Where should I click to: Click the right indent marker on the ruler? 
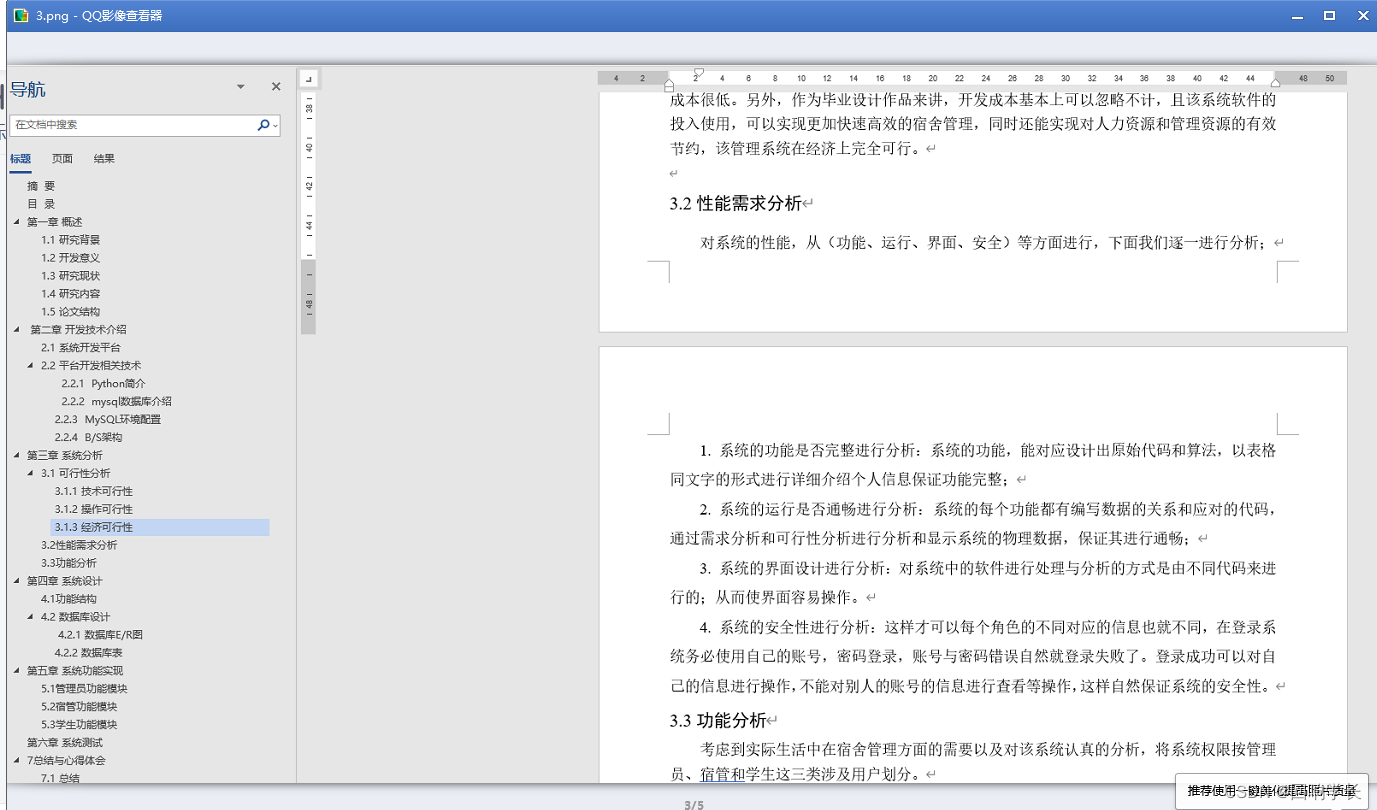[1275, 83]
